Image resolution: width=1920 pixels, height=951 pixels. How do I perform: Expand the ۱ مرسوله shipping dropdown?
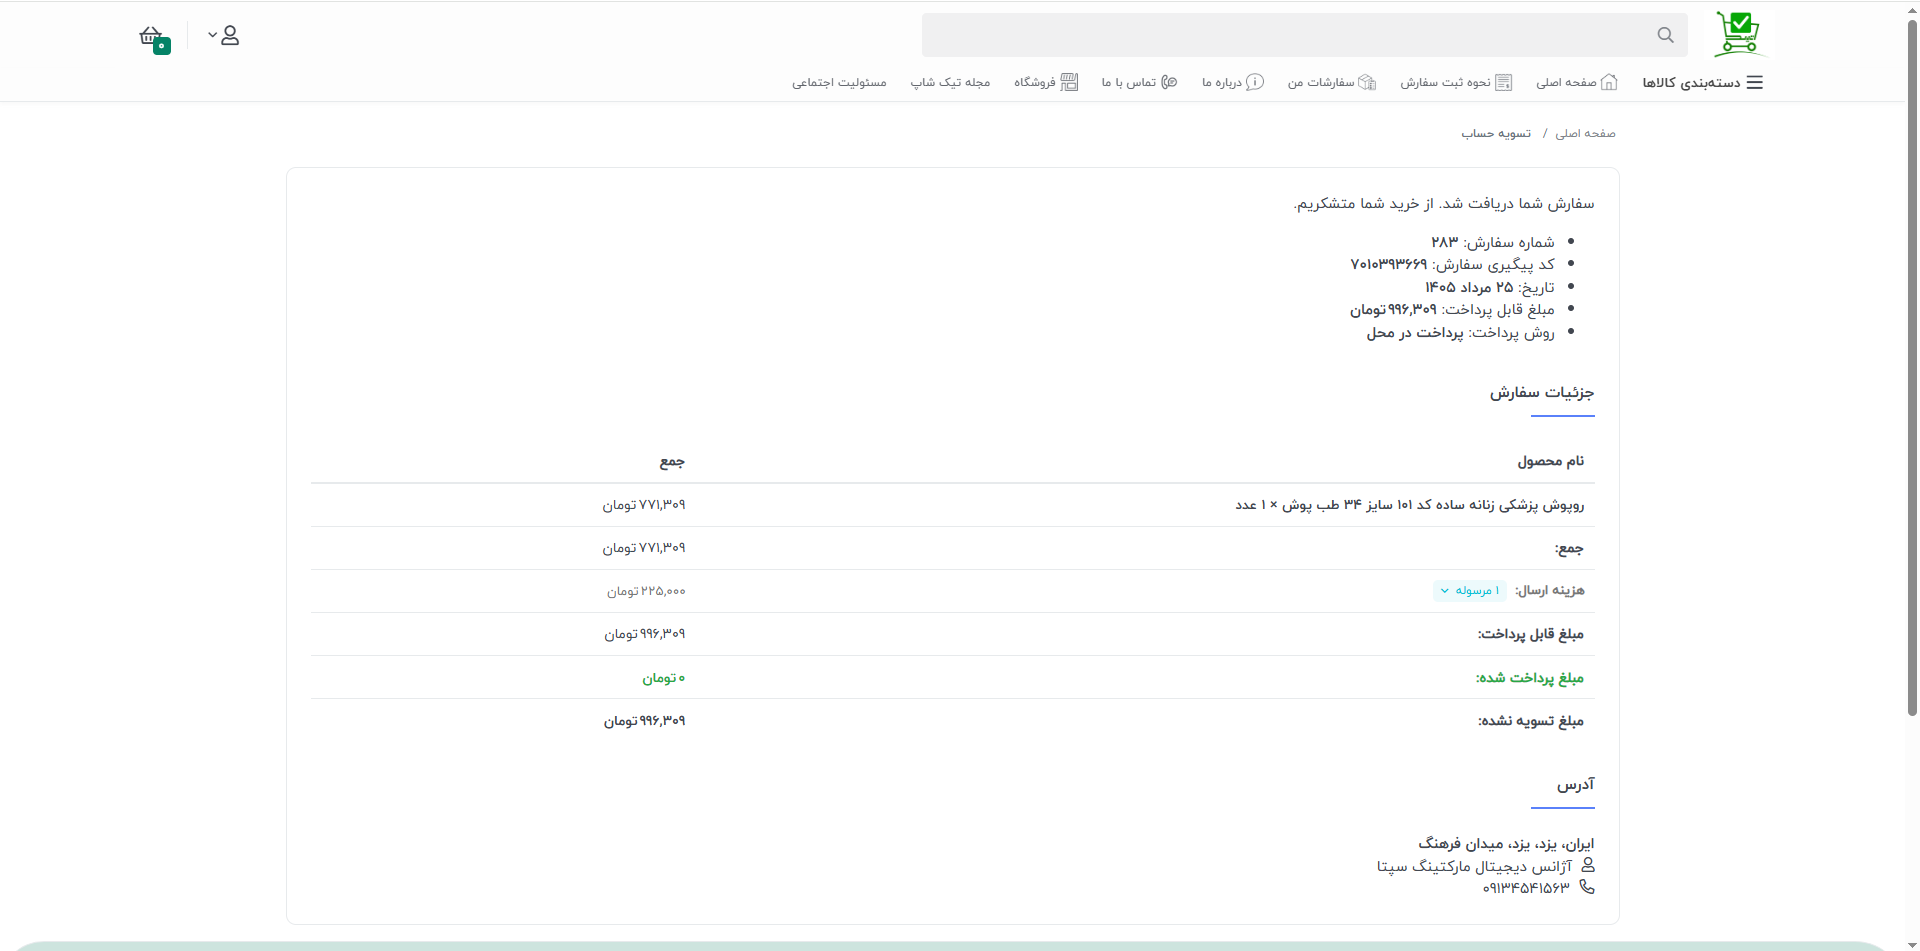1470,591
